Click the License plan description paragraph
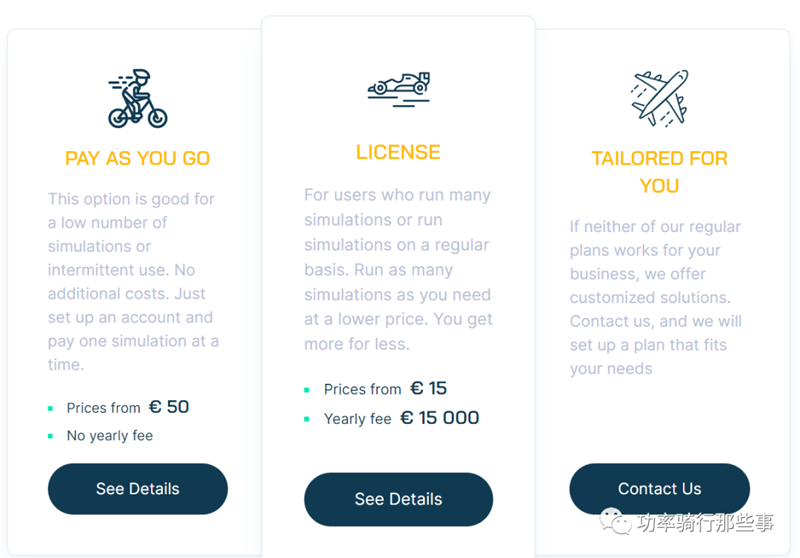The width and height of the screenshot is (800, 558). coord(398,269)
